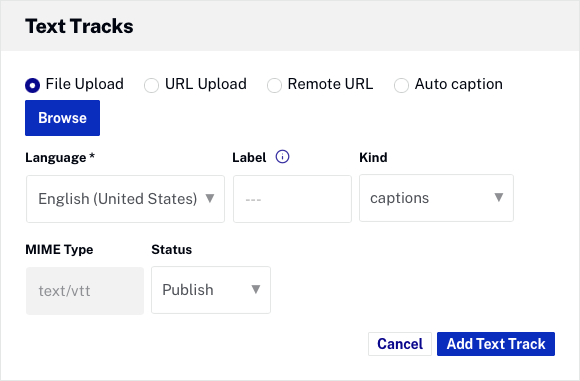Select the File Upload radio button
580x381 pixels.
tap(33, 85)
